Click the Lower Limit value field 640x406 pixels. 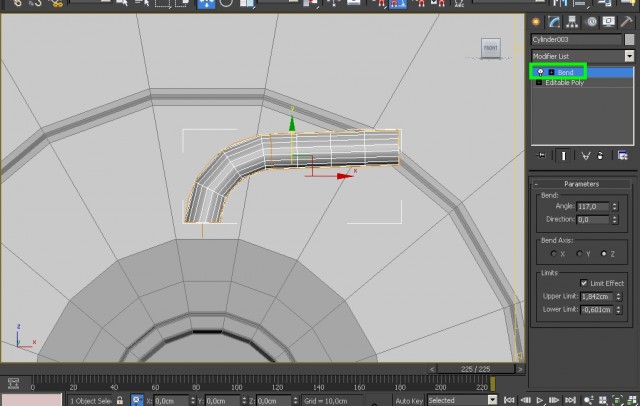coord(597,309)
